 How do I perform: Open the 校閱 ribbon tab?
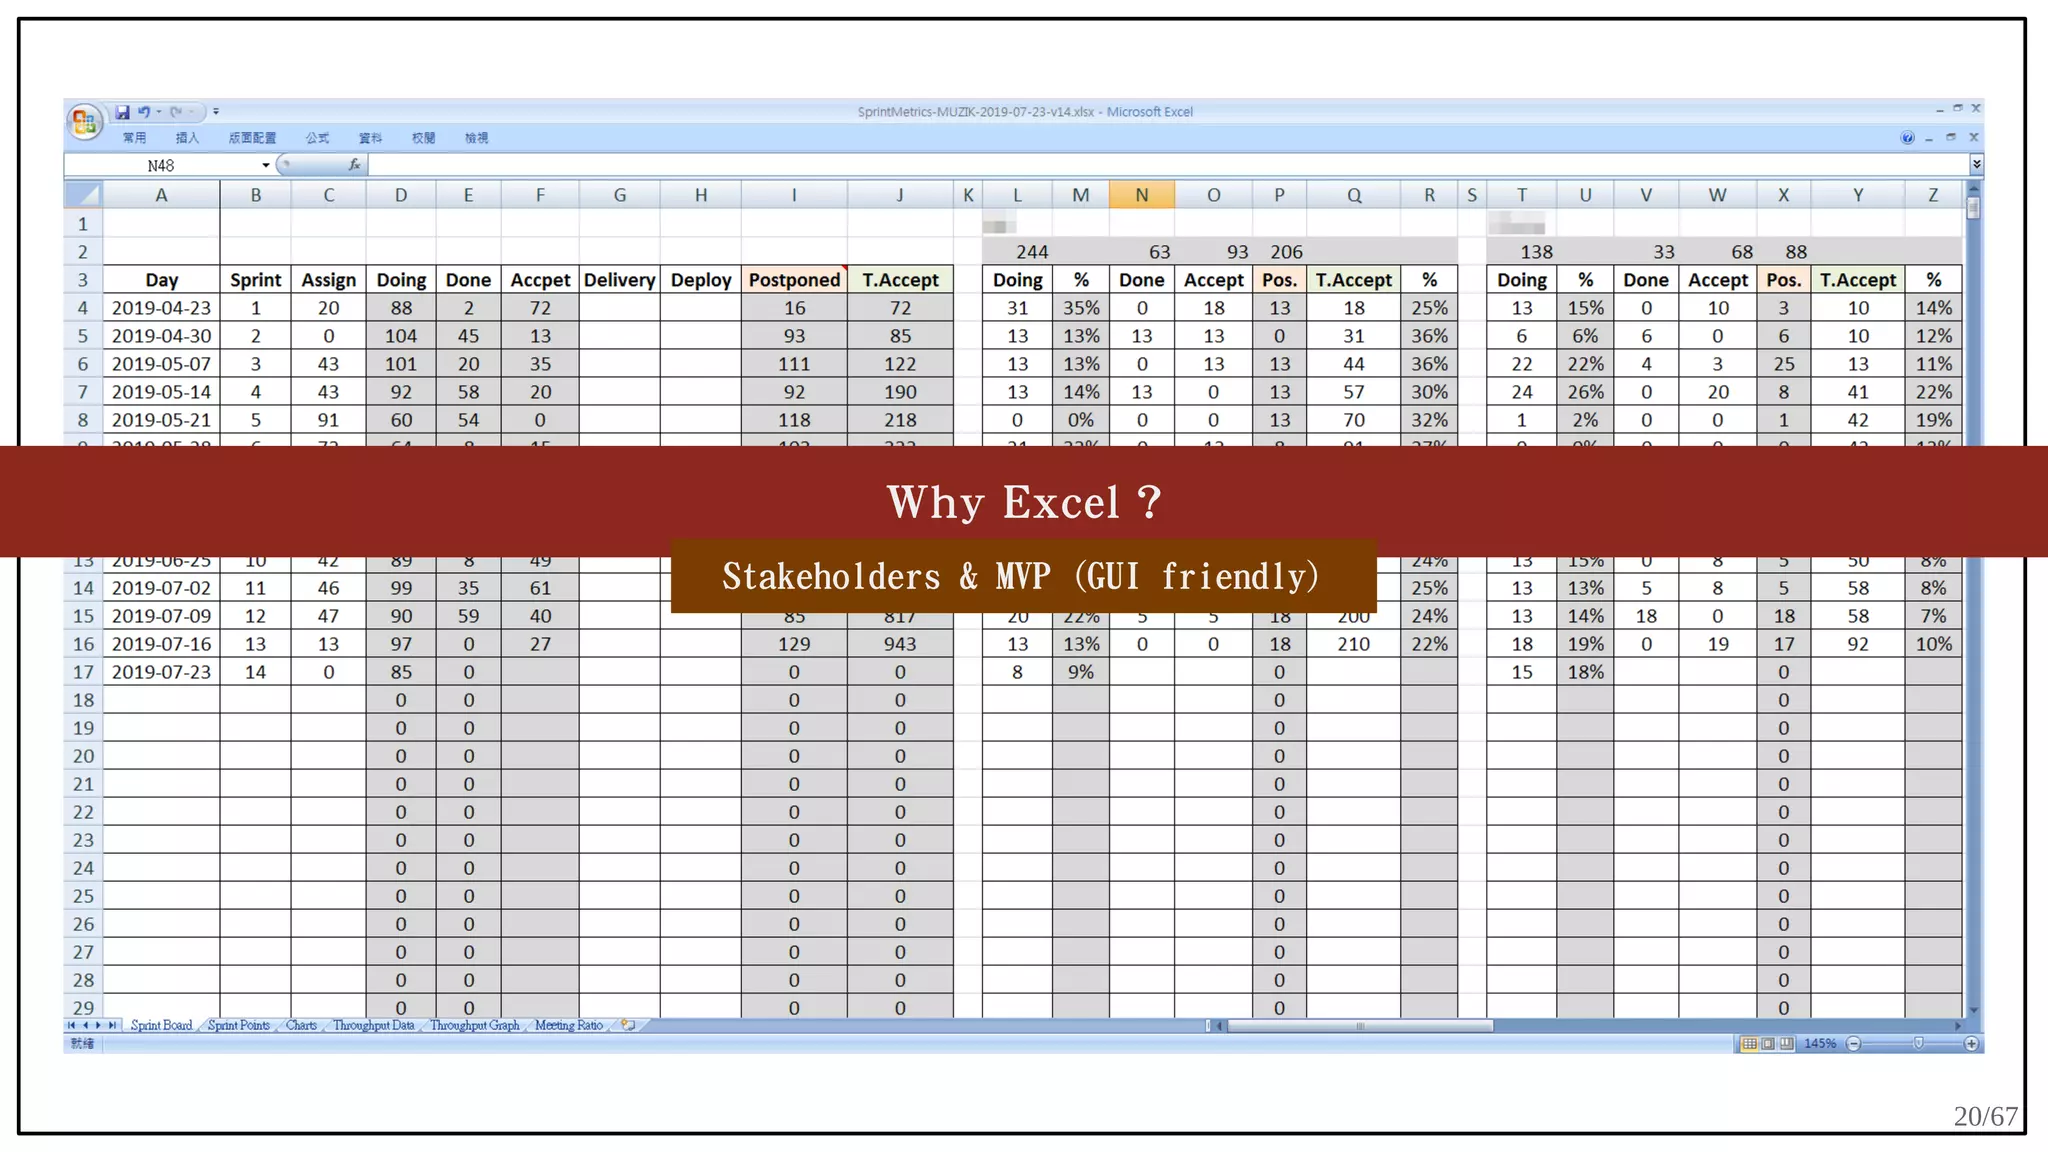pyautogui.click(x=423, y=138)
